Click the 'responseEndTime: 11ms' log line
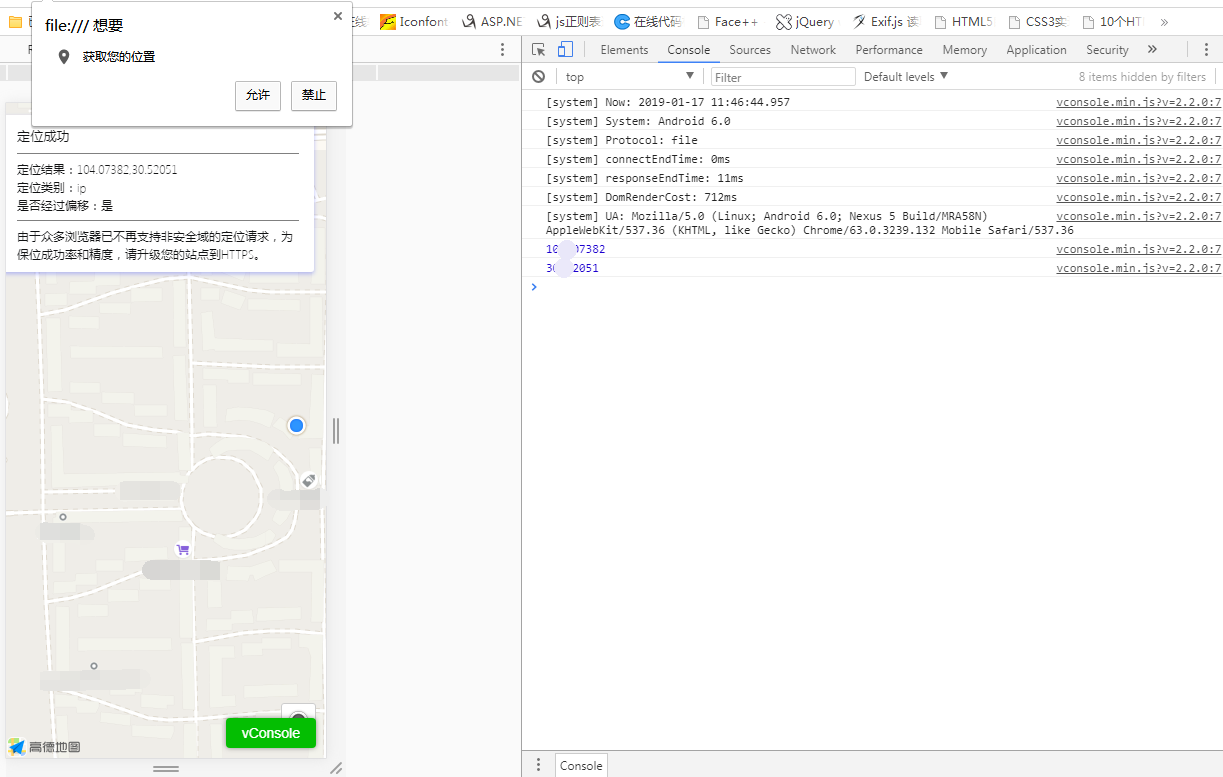Image resolution: width=1223 pixels, height=777 pixels. point(645,178)
